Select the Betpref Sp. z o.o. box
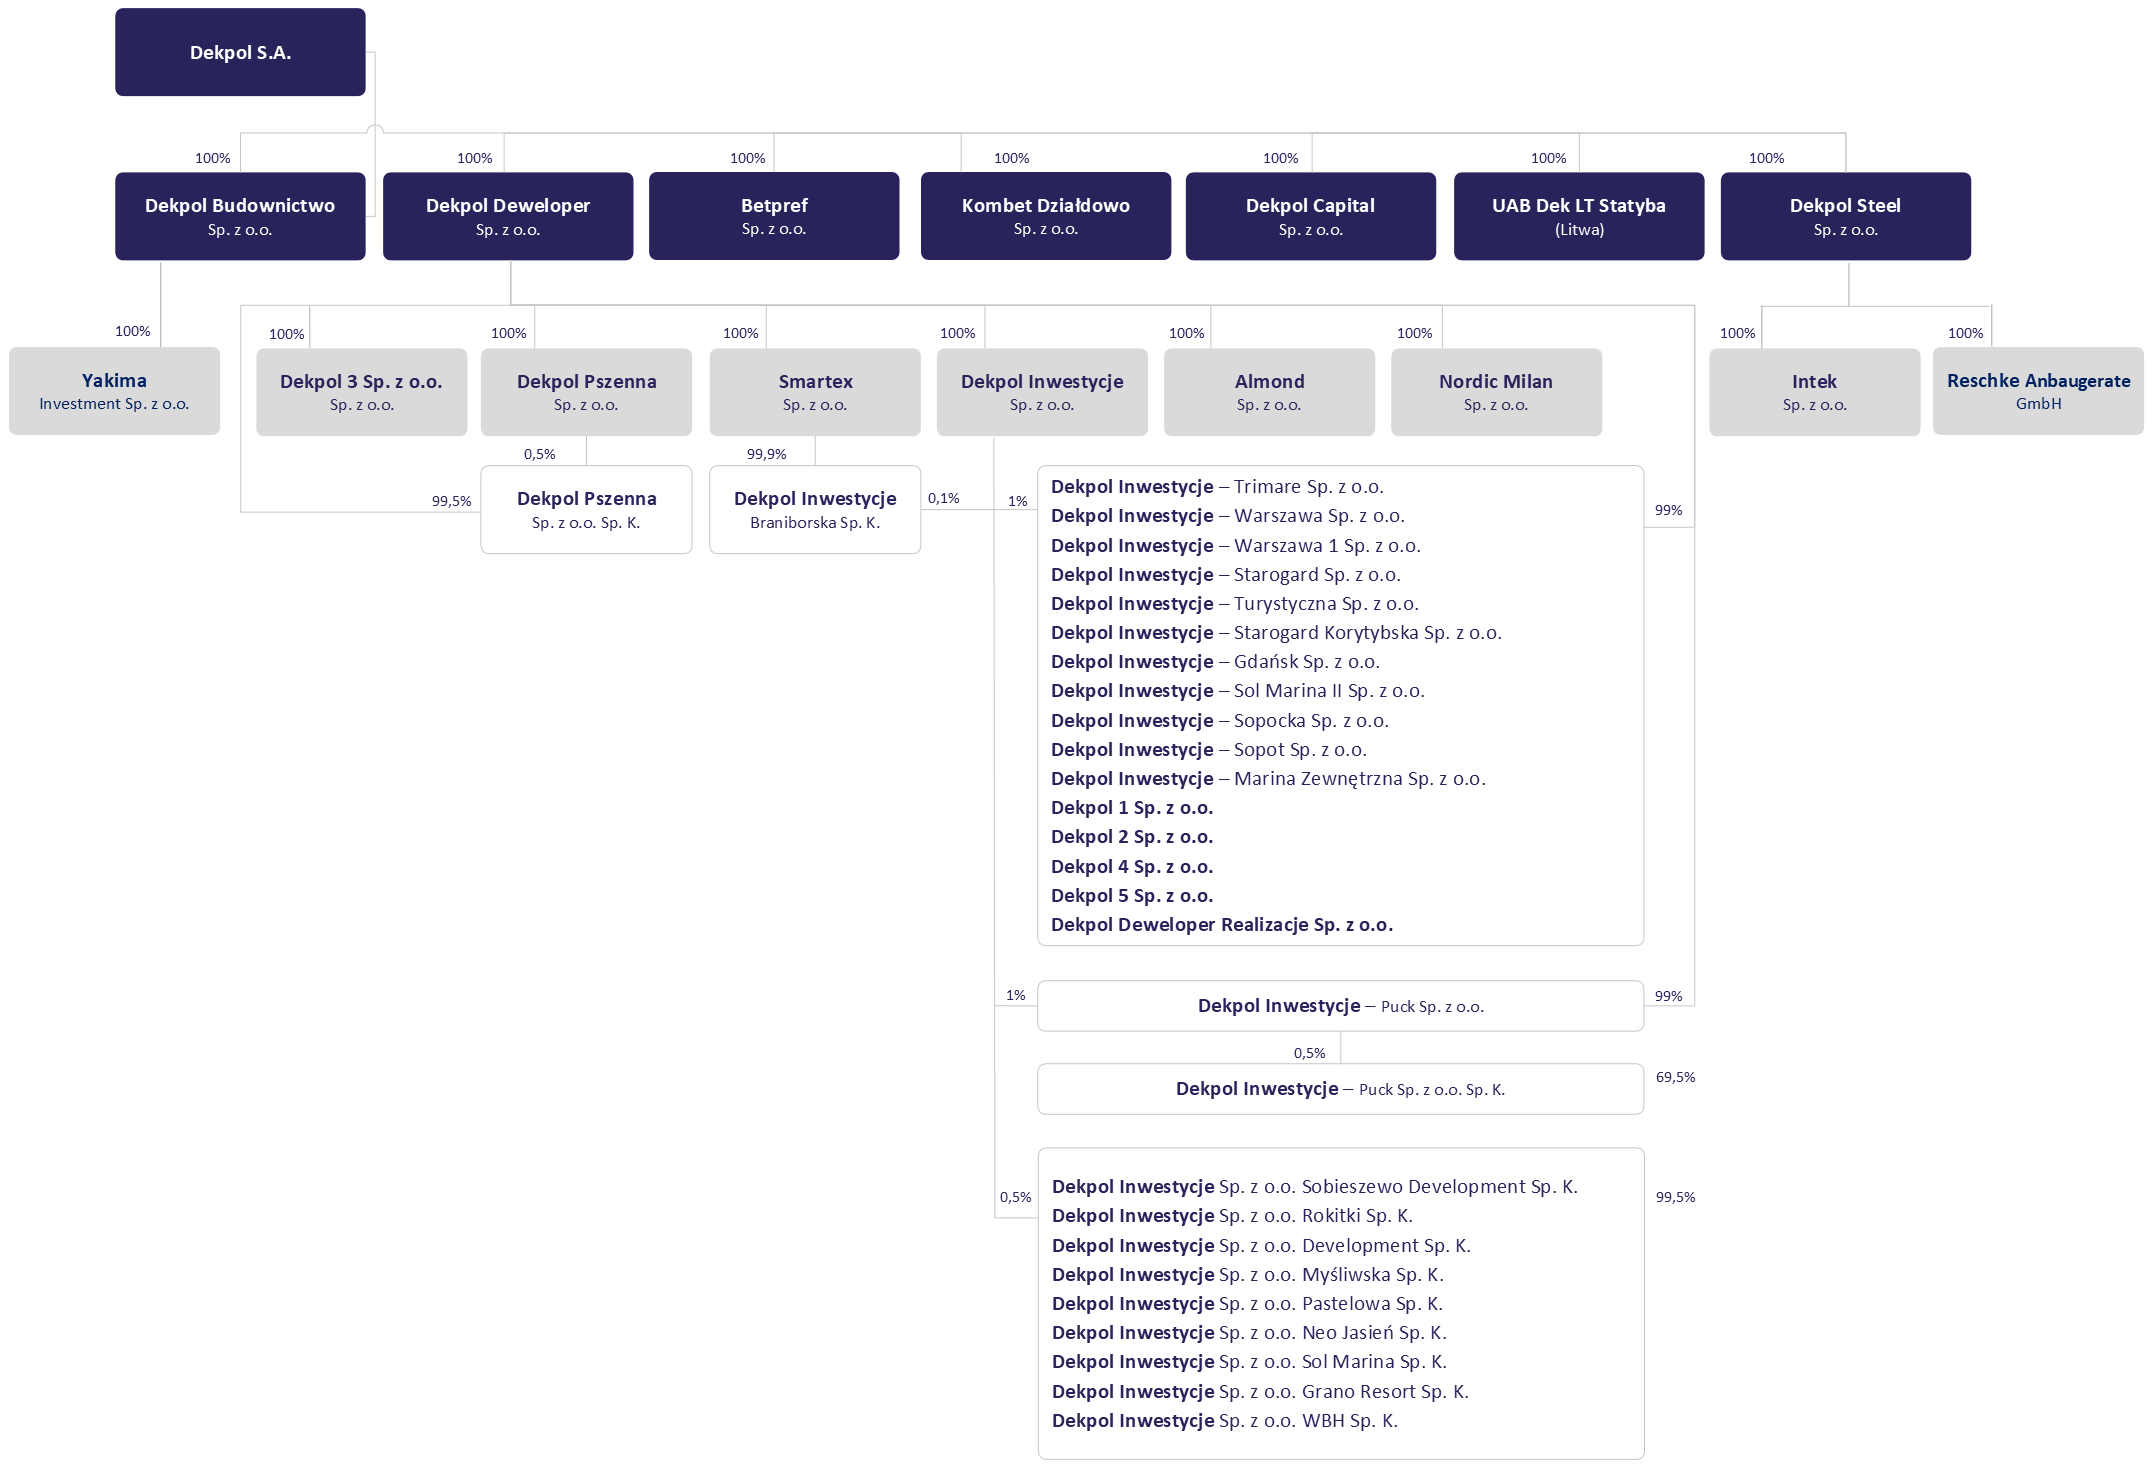2153x1469 pixels. point(773,216)
